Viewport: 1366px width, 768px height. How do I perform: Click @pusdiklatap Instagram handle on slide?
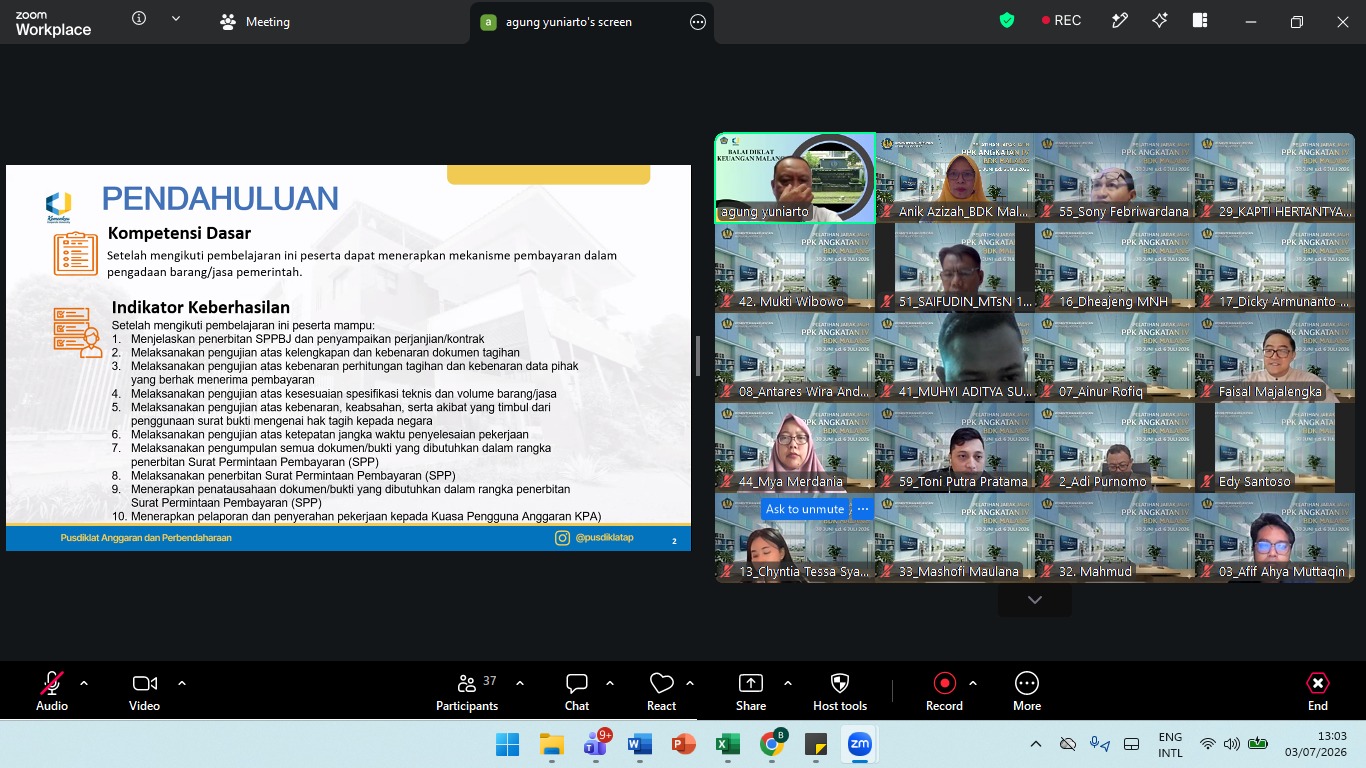[x=605, y=538]
